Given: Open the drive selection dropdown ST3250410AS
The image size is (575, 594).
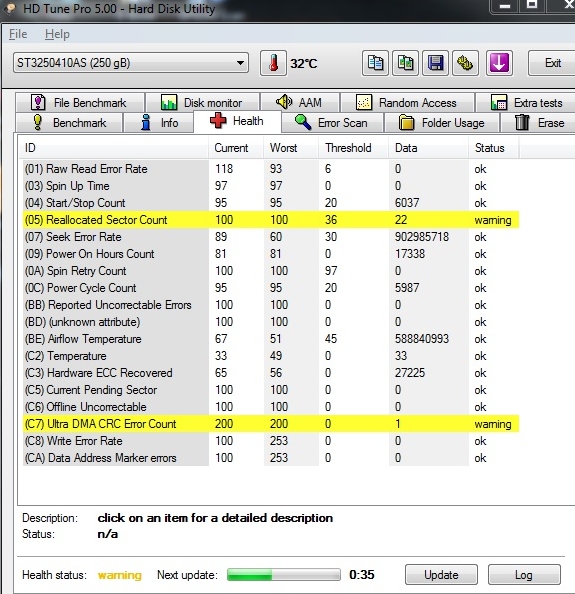Looking at the screenshot, I should [131, 63].
